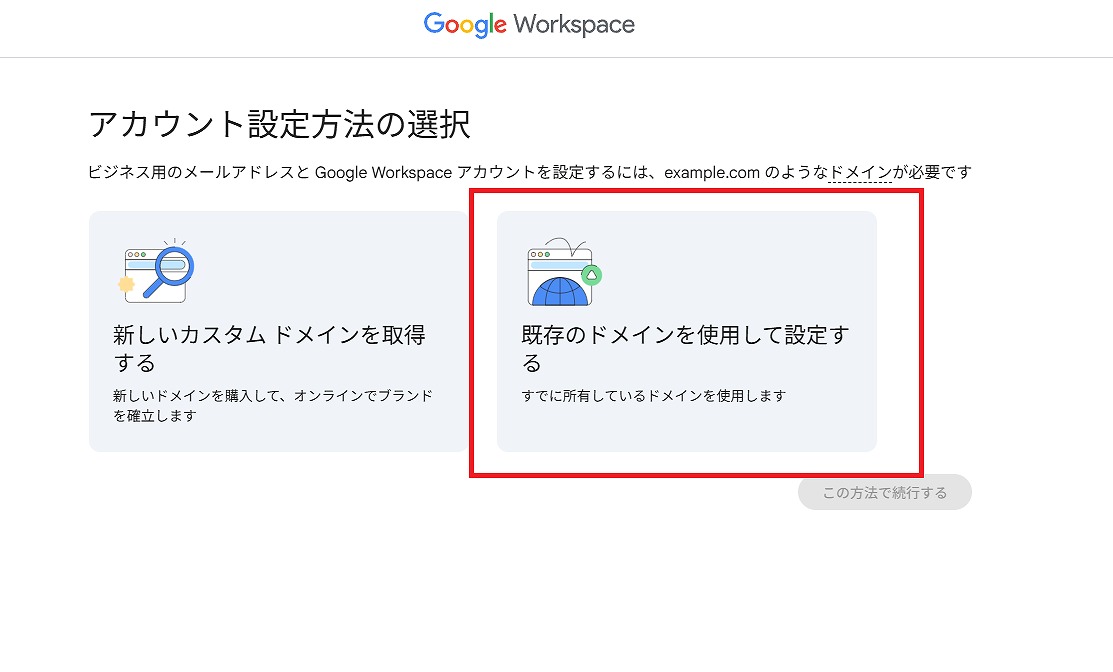Select the 新しいカスタム ドメインを取得する card
1113x672 pixels.
click(277, 331)
